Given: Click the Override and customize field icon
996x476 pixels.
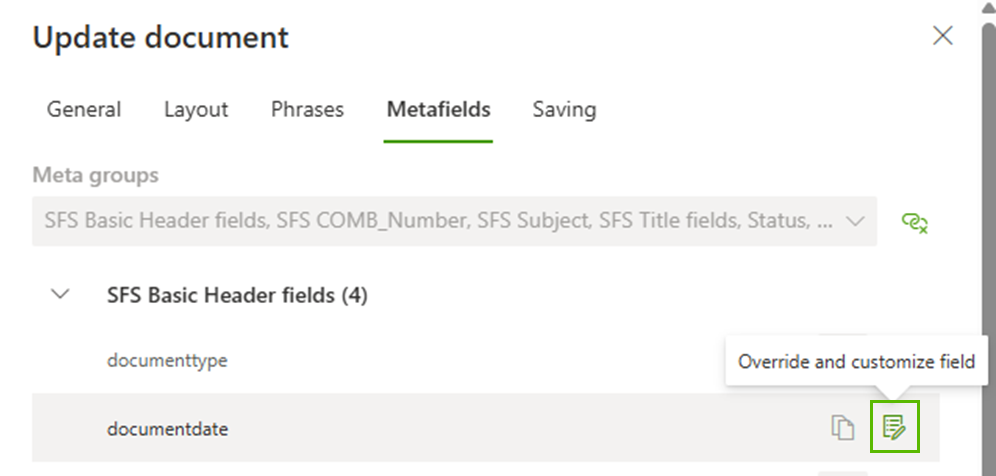Looking at the screenshot, I should tap(894, 428).
